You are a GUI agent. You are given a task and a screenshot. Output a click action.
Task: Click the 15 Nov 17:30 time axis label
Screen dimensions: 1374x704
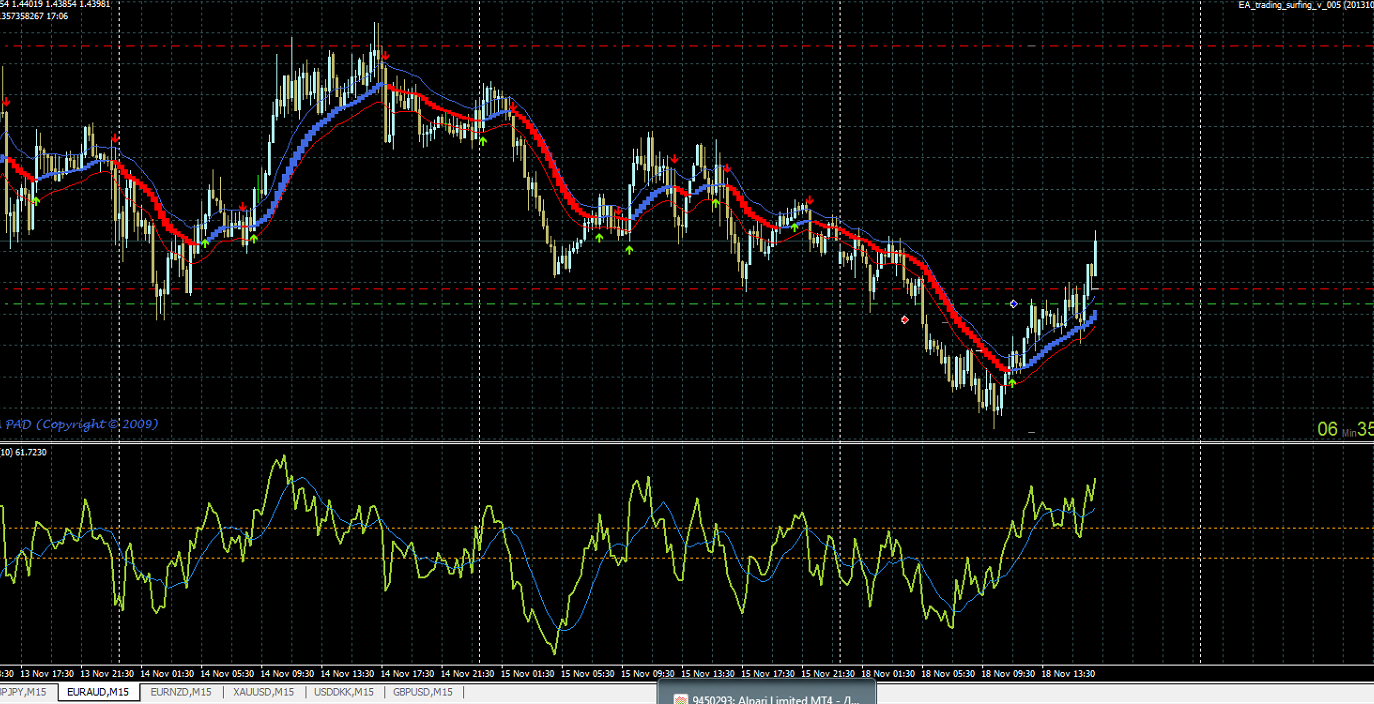coord(769,673)
